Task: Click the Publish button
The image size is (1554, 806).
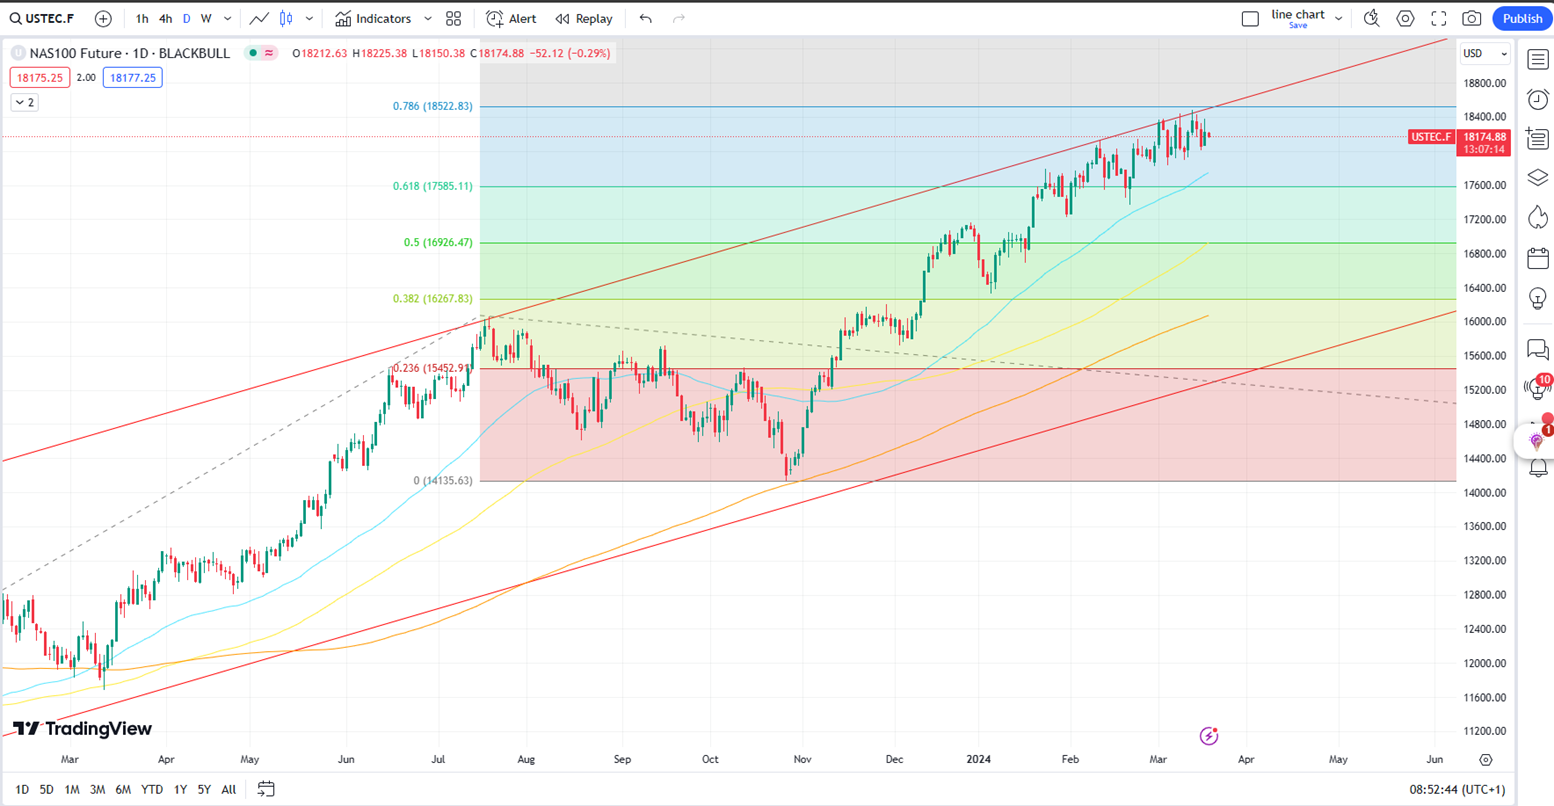Action: (x=1522, y=19)
